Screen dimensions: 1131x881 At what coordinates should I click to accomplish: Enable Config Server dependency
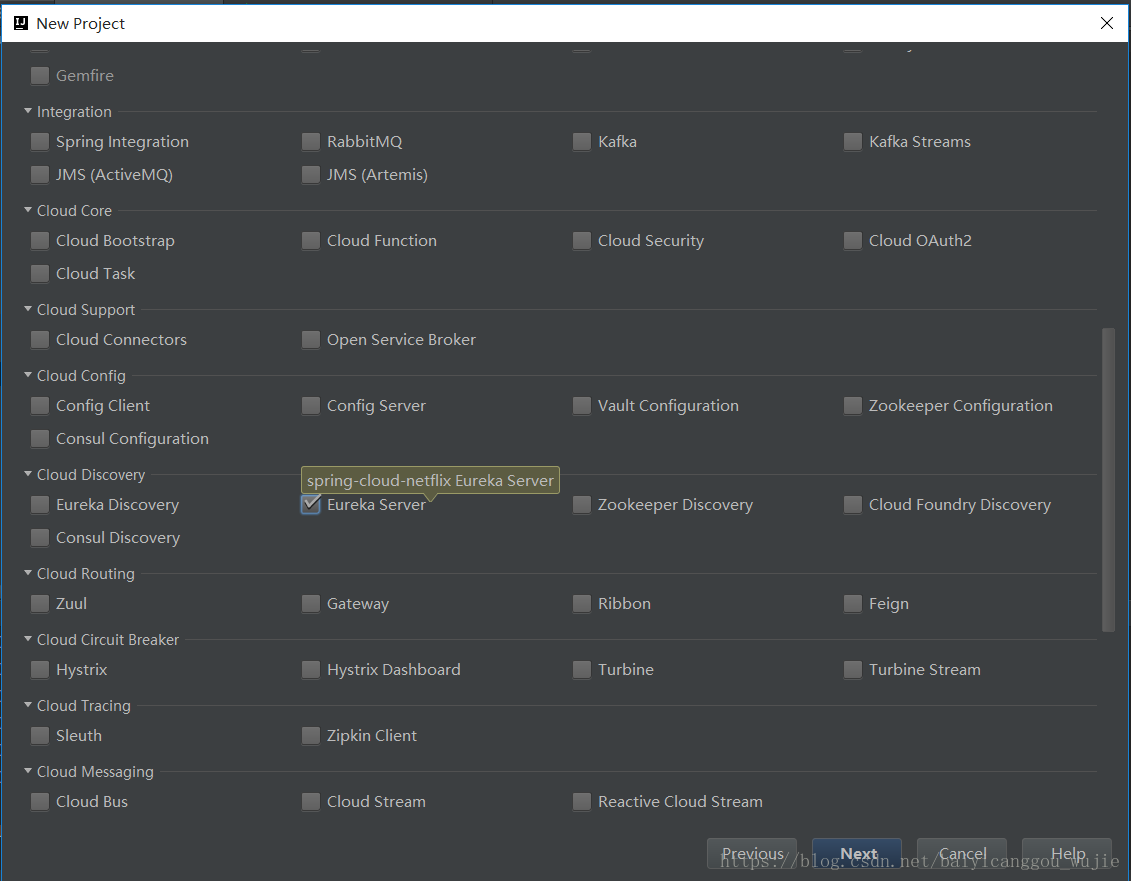(x=311, y=406)
